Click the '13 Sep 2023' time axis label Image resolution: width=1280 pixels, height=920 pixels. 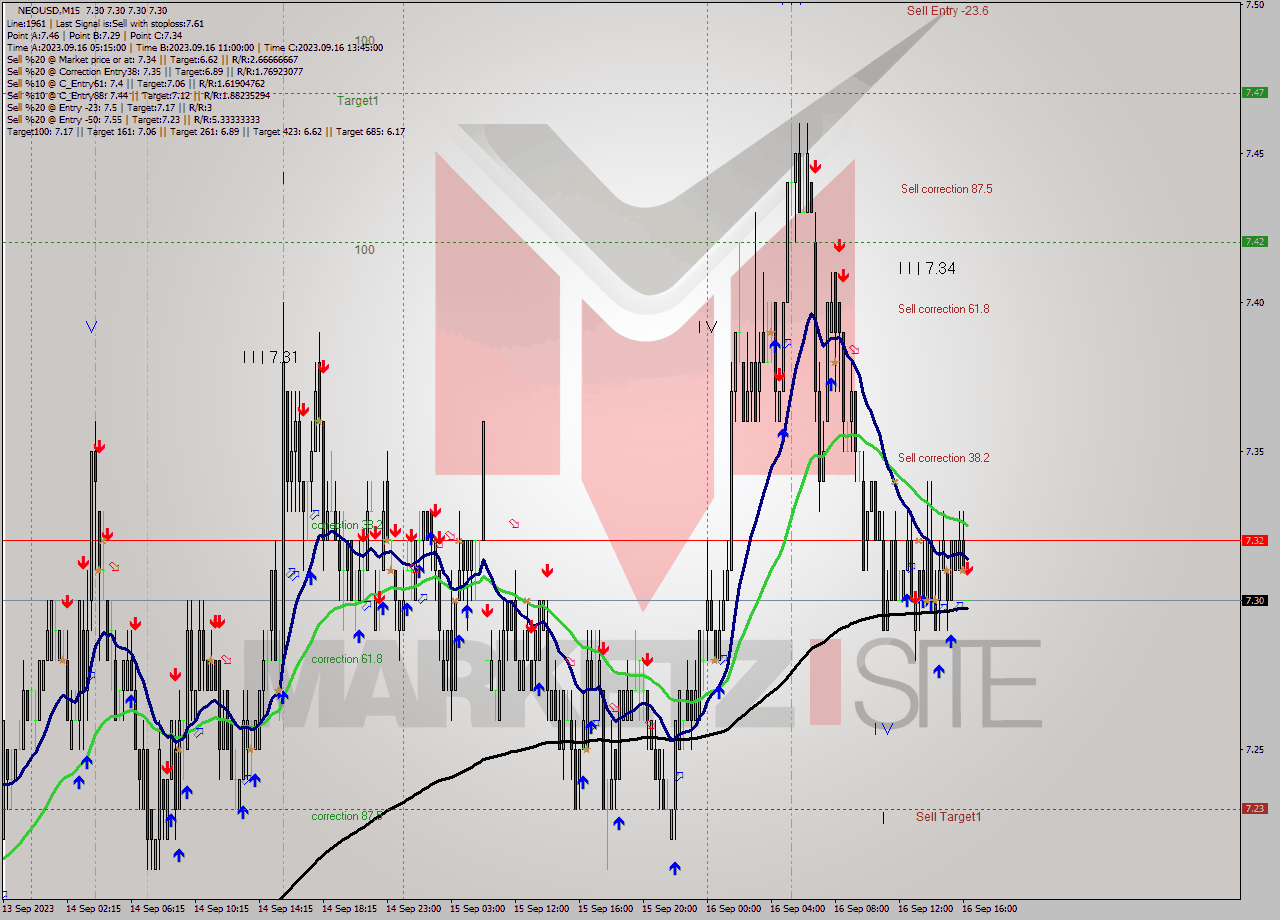(30, 909)
